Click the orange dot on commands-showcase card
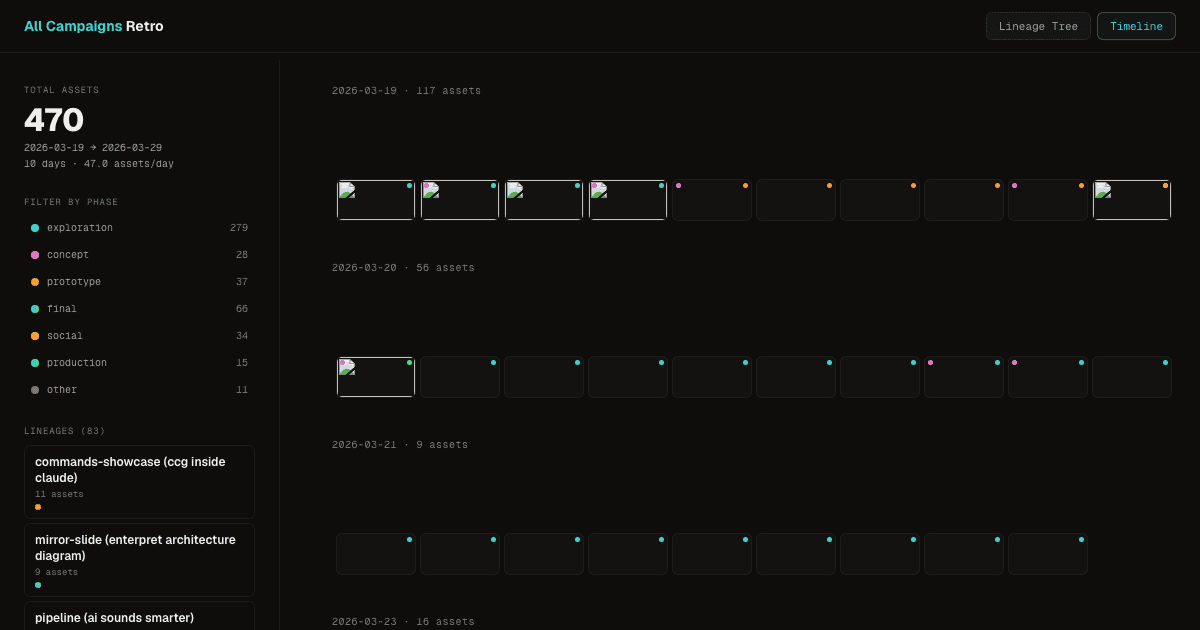This screenshot has height=630, width=1200. point(38,507)
